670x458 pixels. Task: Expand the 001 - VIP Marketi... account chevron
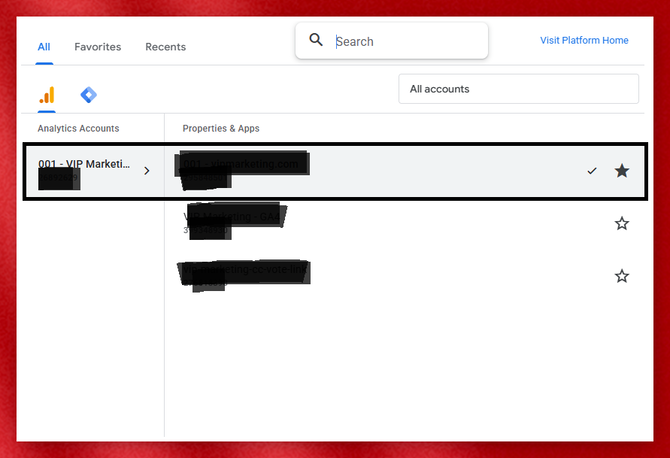pyautogui.click(x=147, y=171)
